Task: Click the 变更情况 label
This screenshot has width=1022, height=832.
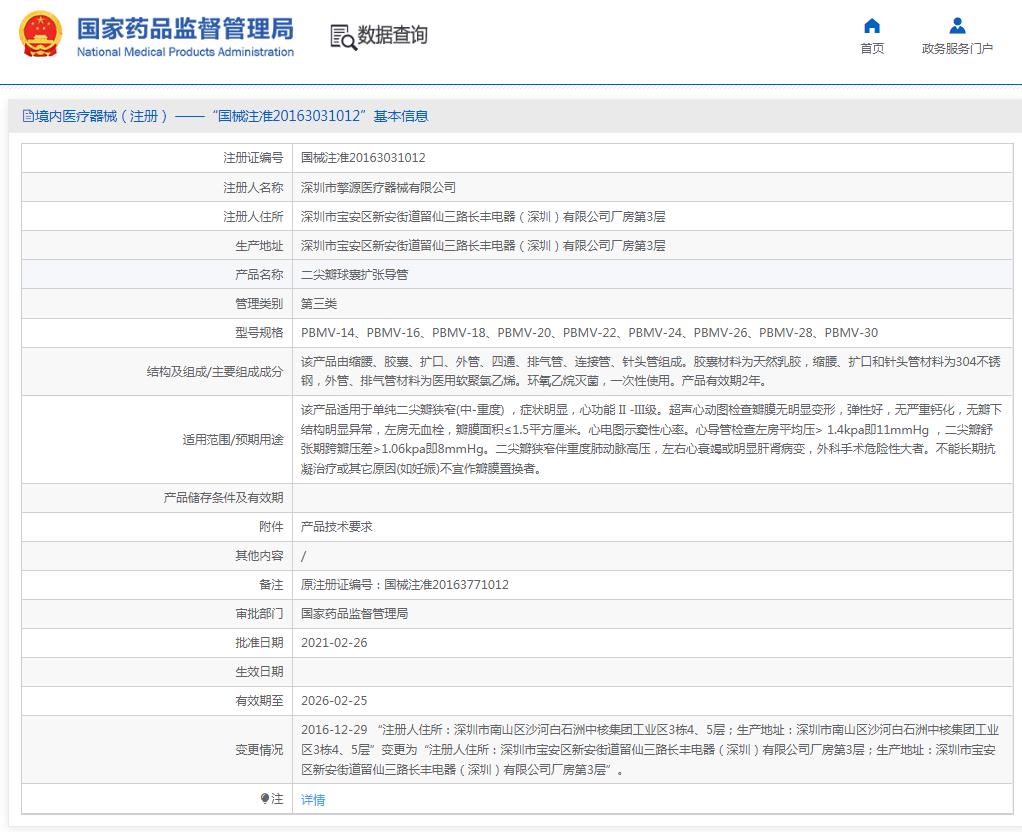Action: coord(259,750)
